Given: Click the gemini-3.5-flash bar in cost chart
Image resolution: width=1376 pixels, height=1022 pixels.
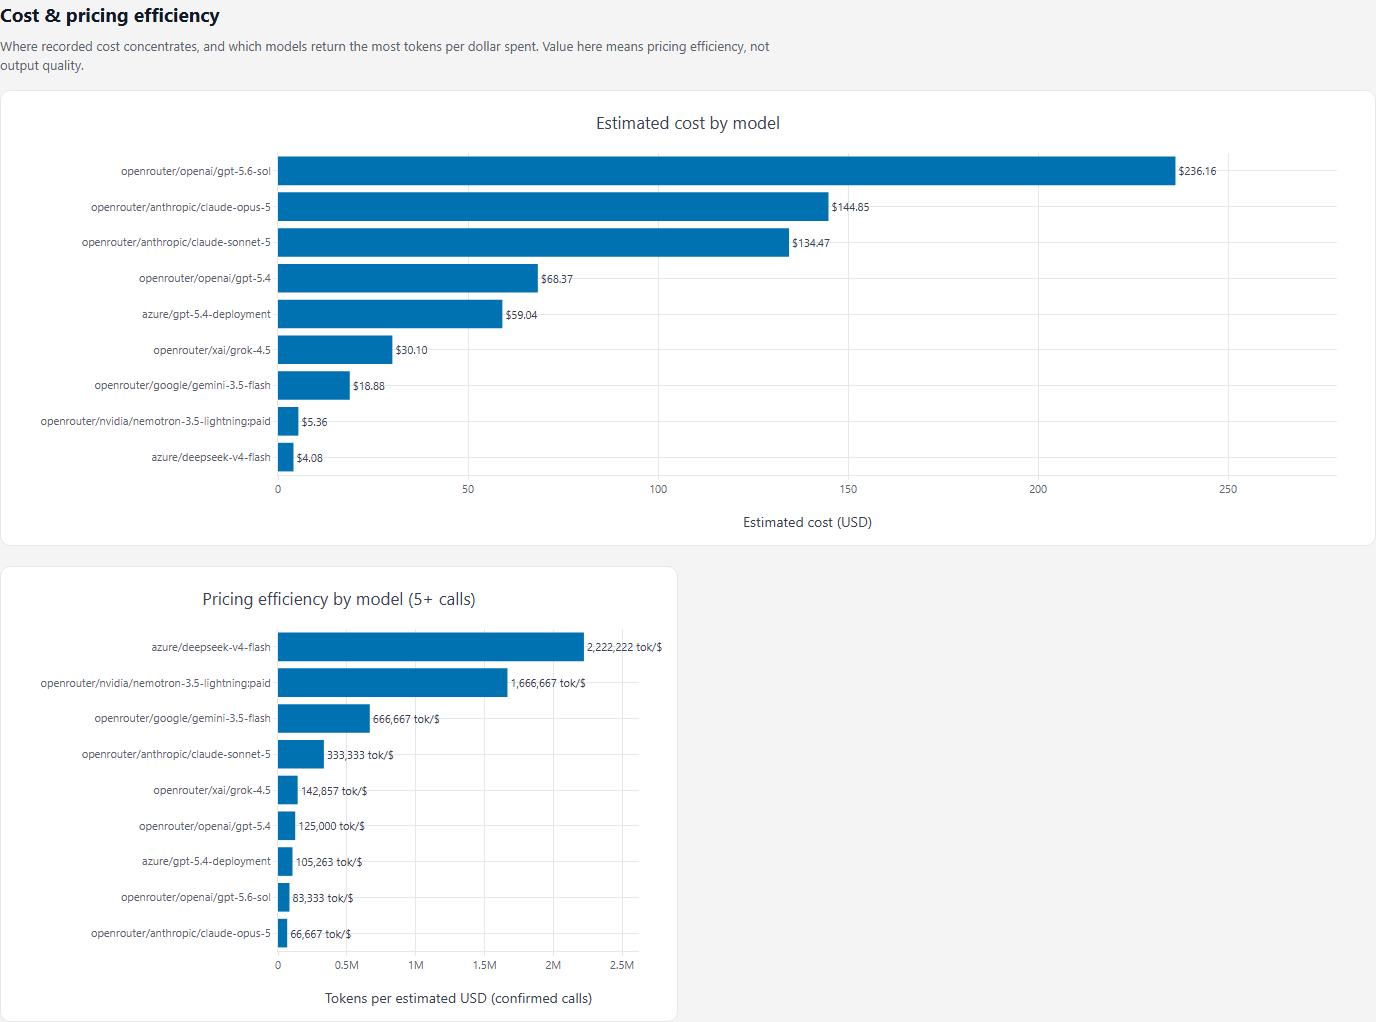Looking at the screenshot, I should coord(314,386).
